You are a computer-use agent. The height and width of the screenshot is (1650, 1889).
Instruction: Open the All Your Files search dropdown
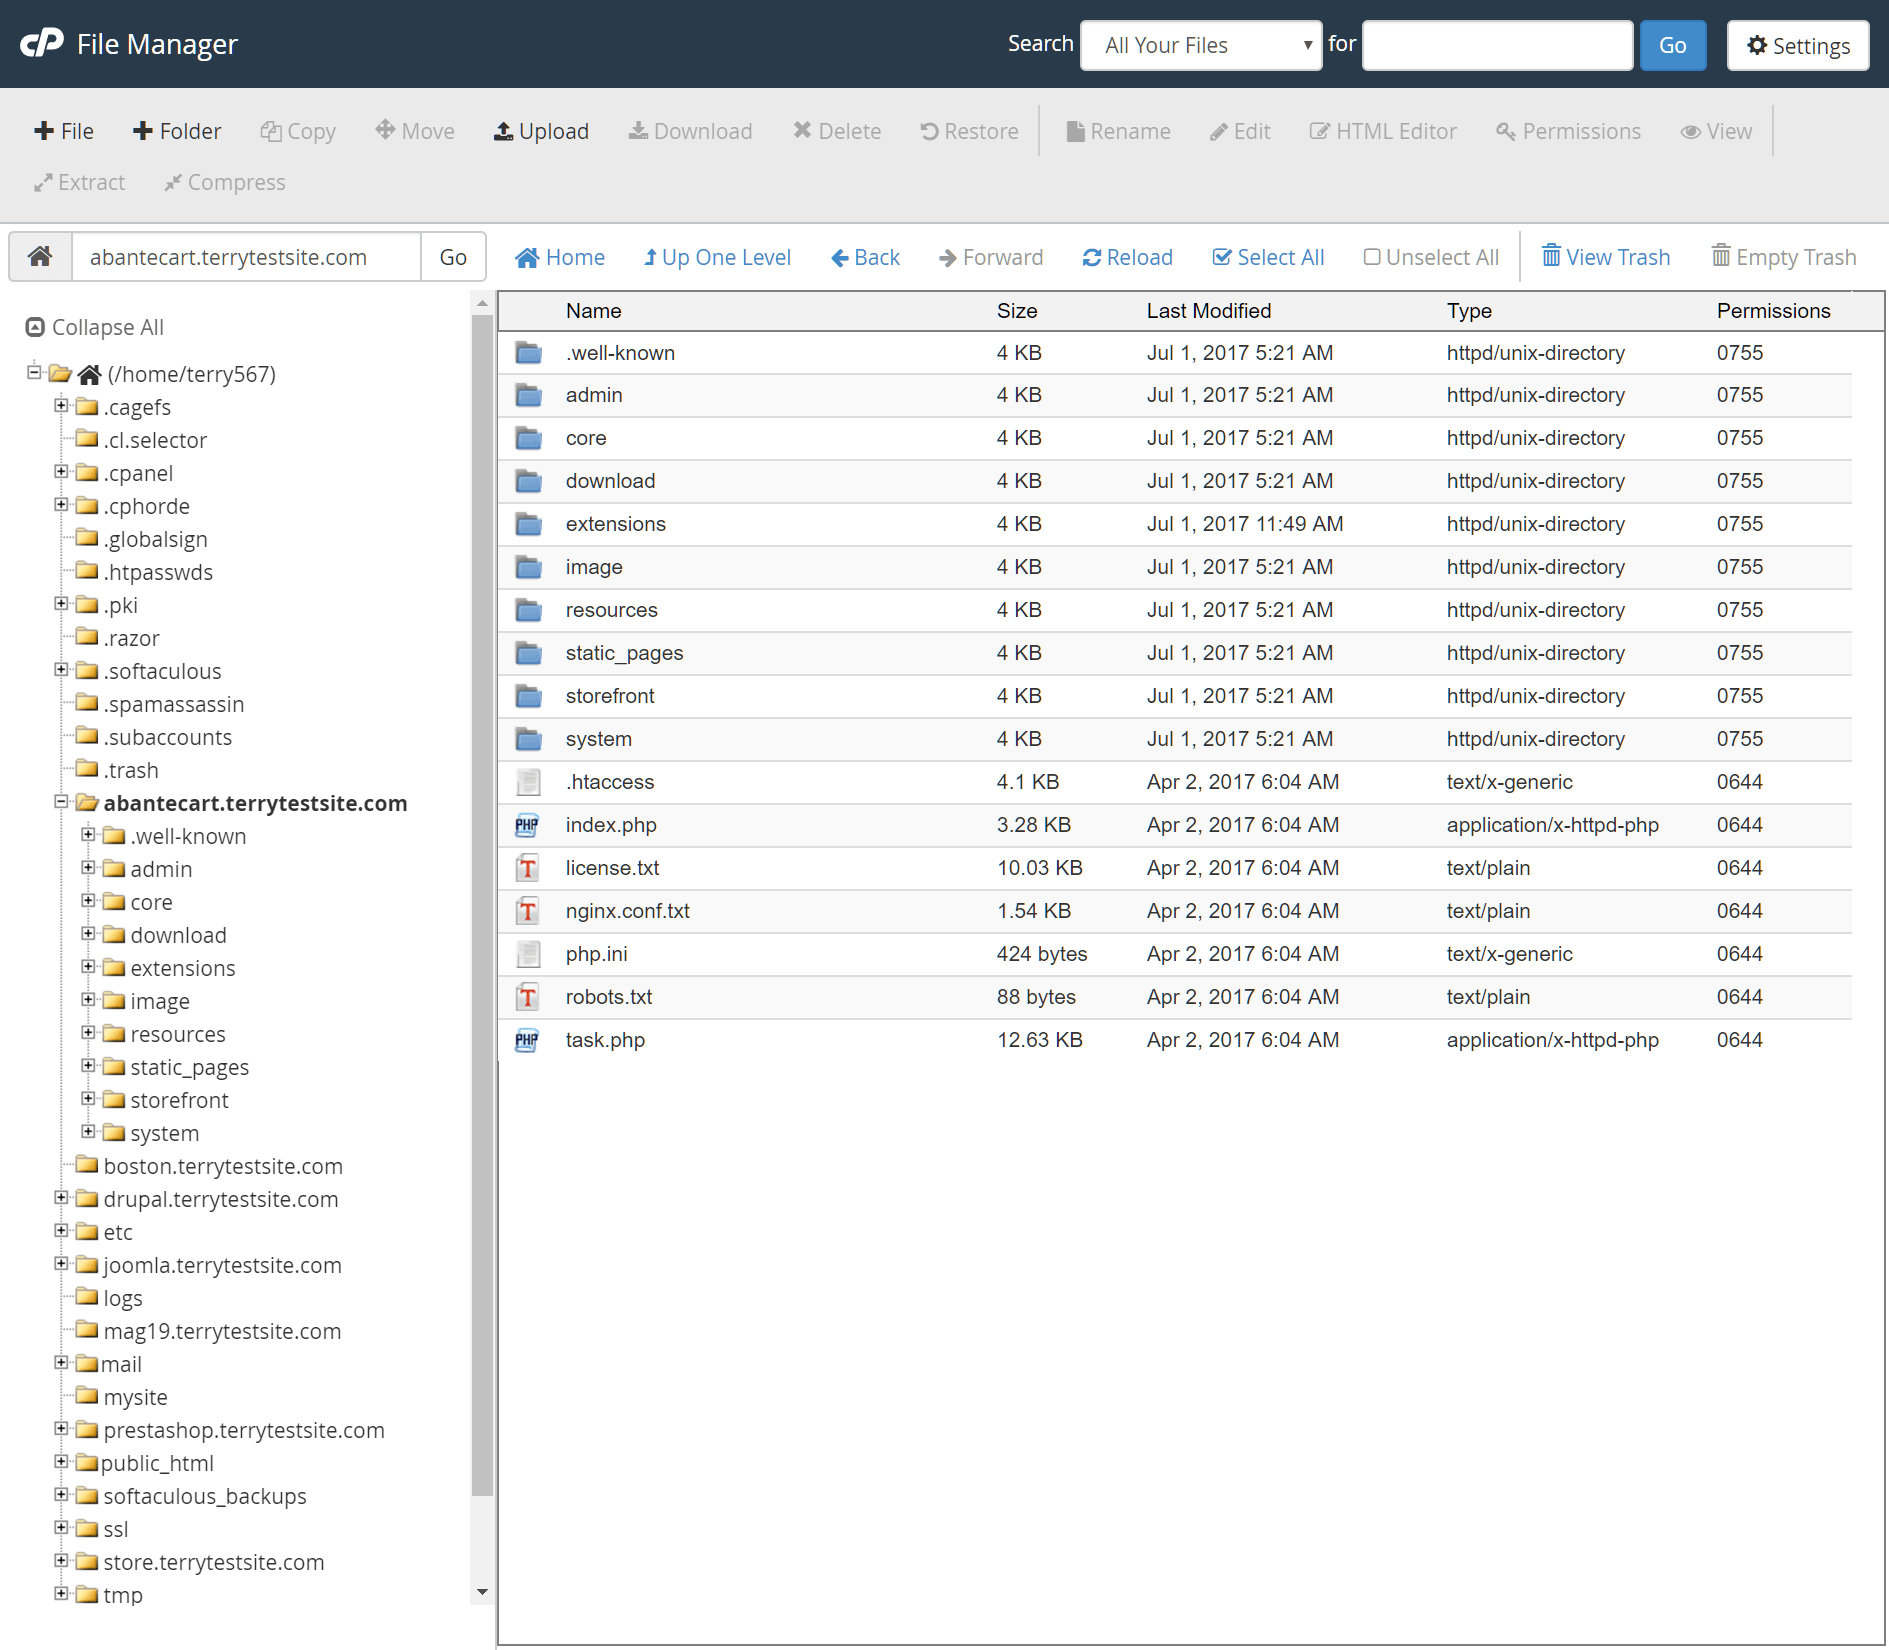(1201, 45)
